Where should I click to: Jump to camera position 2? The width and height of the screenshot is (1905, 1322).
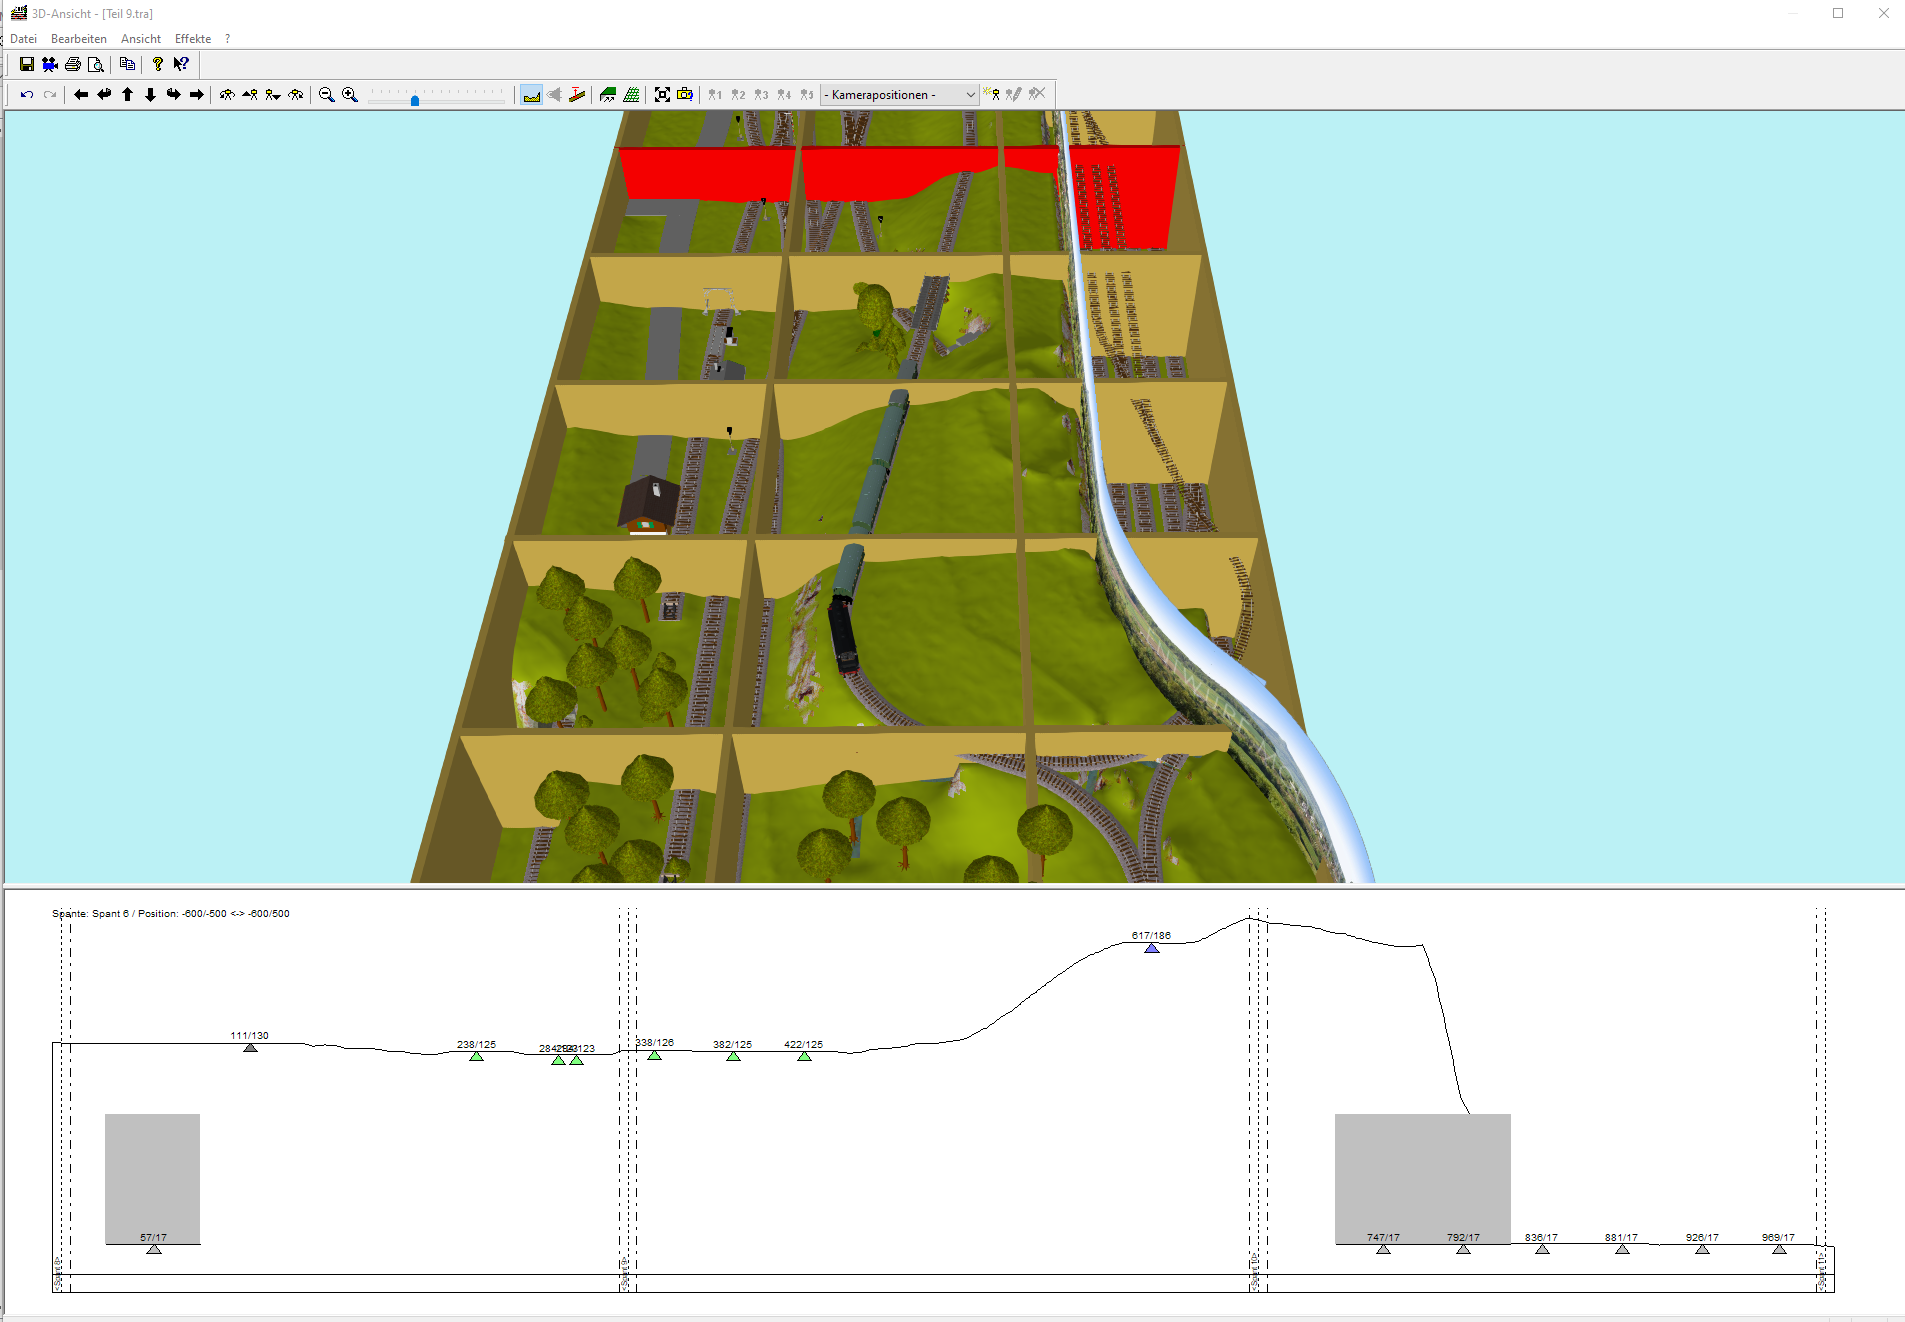point(738,94)
